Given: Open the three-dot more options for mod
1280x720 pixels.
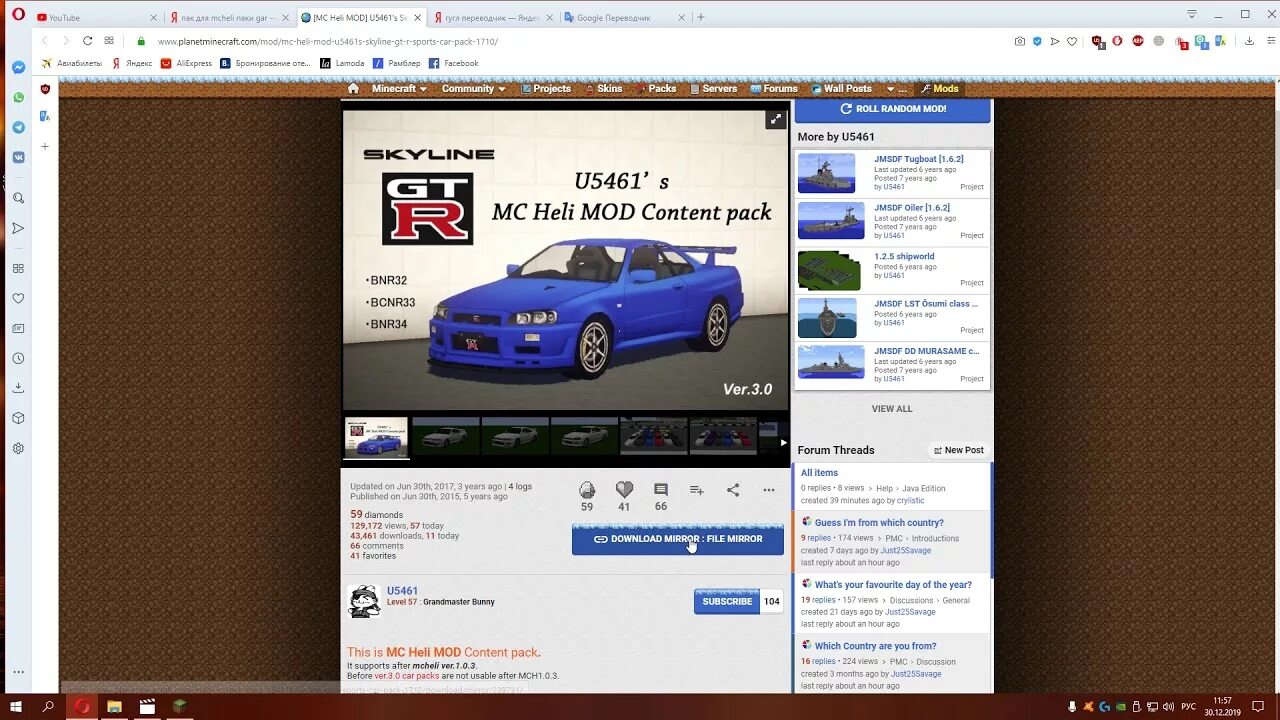Looking at the screenshot, I should [x=769, y=490].
